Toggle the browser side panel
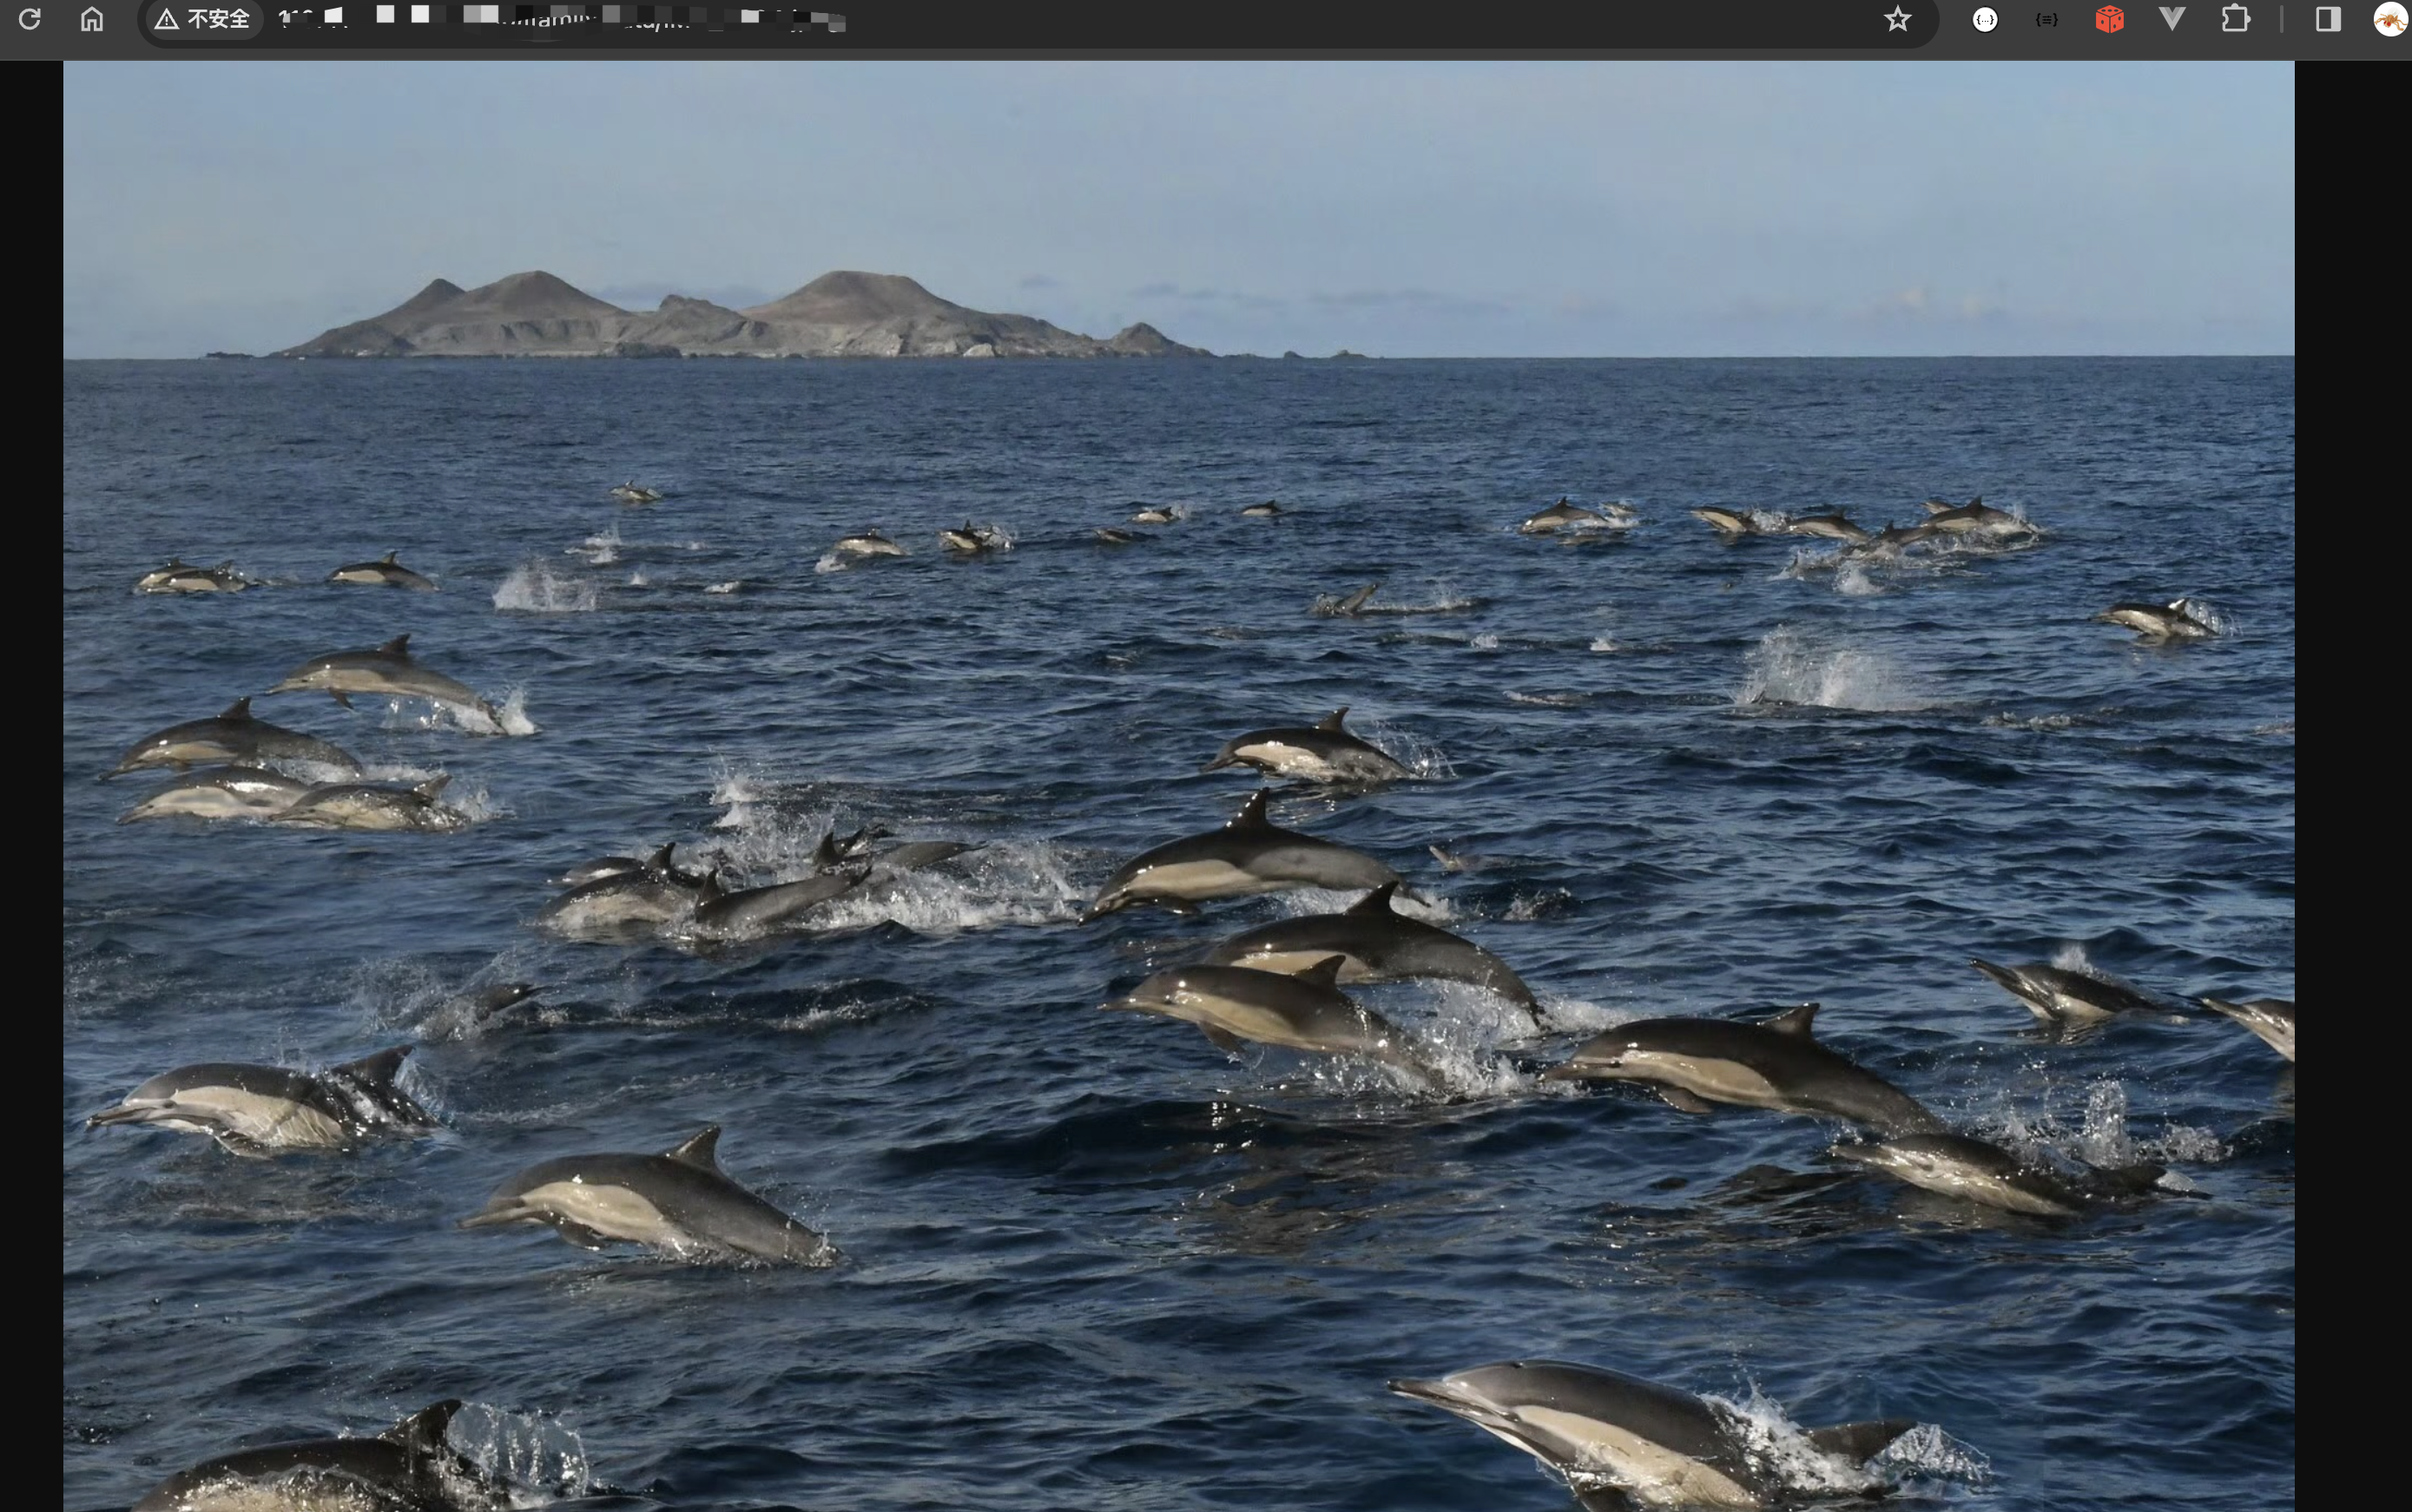Image resolution: width=2412 pixels, height=1512 pixels. (2328, 19)
